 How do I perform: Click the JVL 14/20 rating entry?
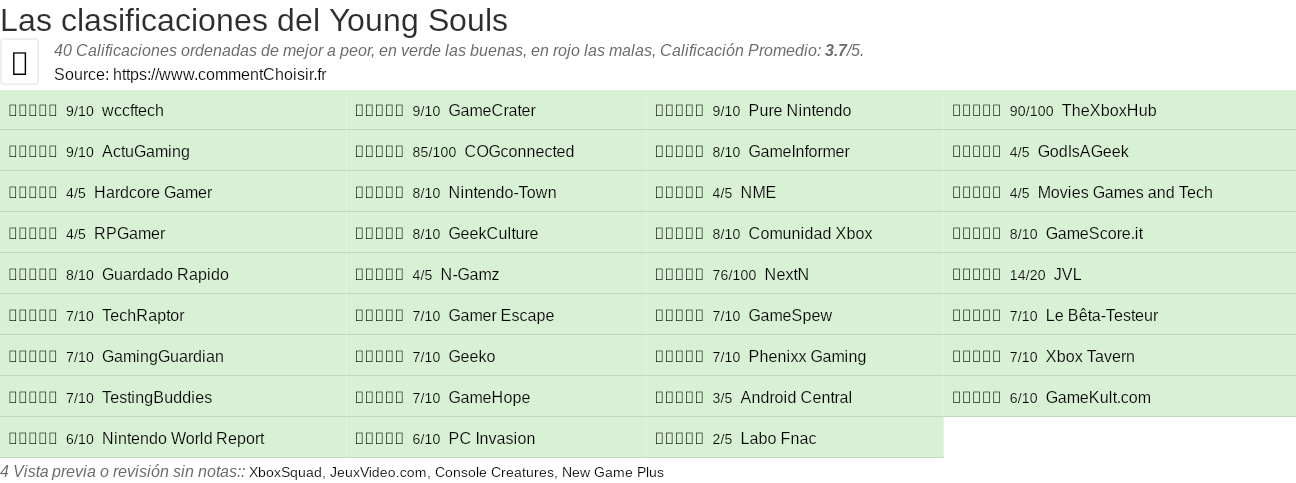point(1067,275)
